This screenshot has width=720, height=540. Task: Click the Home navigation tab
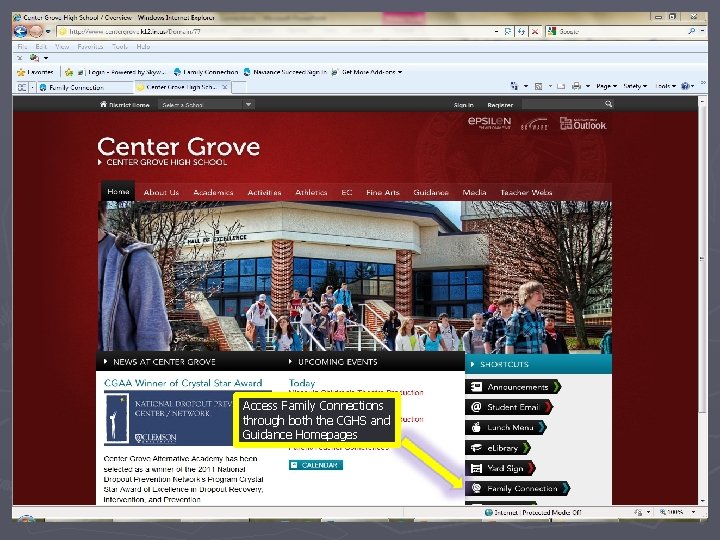click(x=118, y=191)
